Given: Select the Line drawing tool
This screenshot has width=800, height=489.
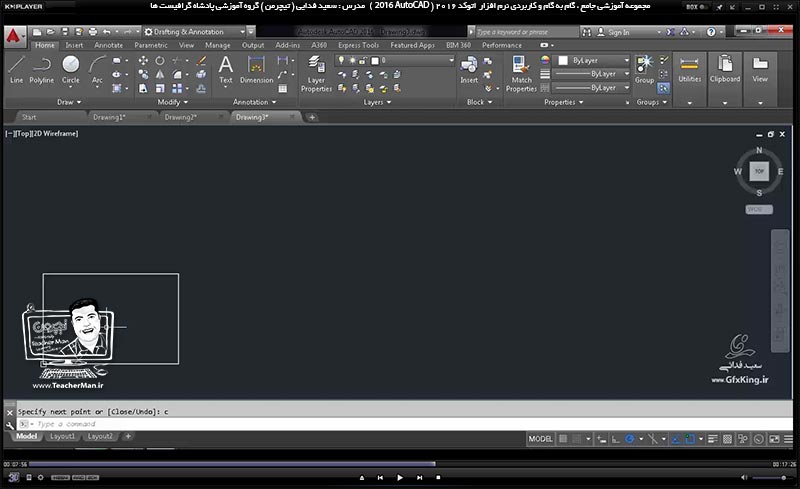Looking at the screenshot, I should click(x=16, y=69).
